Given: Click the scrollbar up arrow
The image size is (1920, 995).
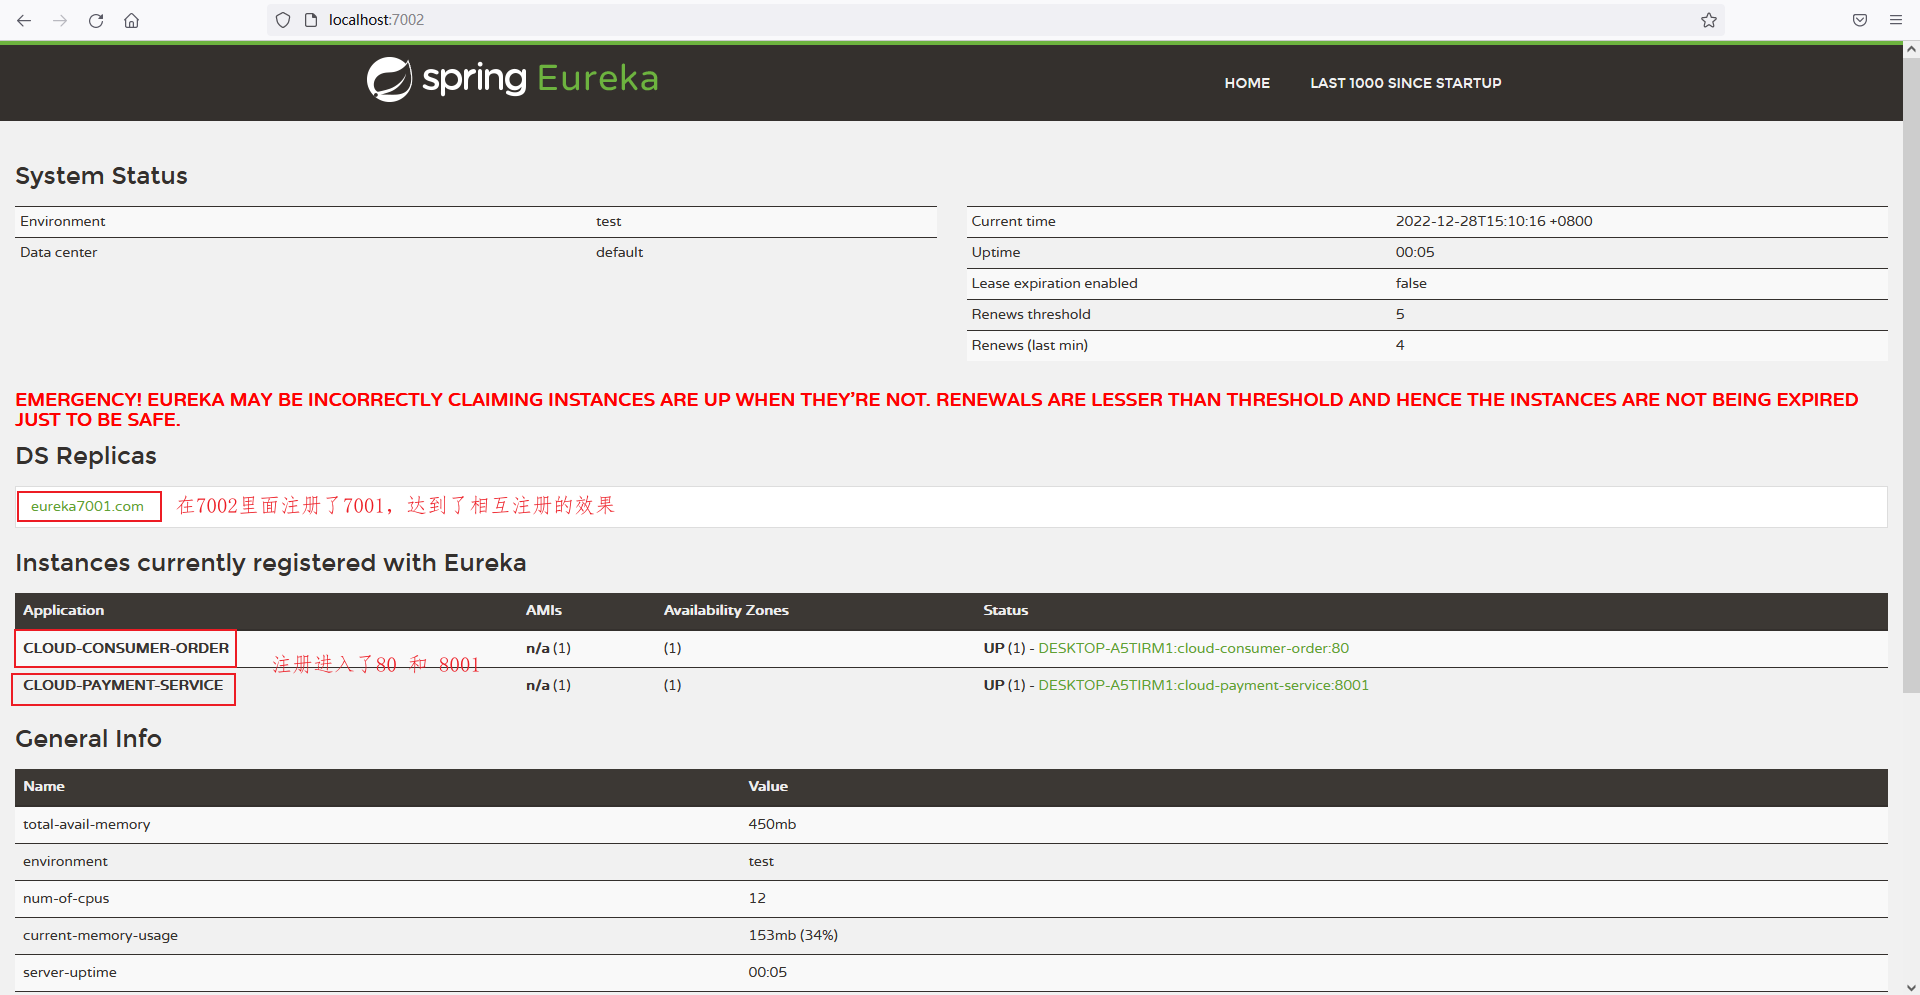Looking at the screenshot, I should pos(1911,48).
